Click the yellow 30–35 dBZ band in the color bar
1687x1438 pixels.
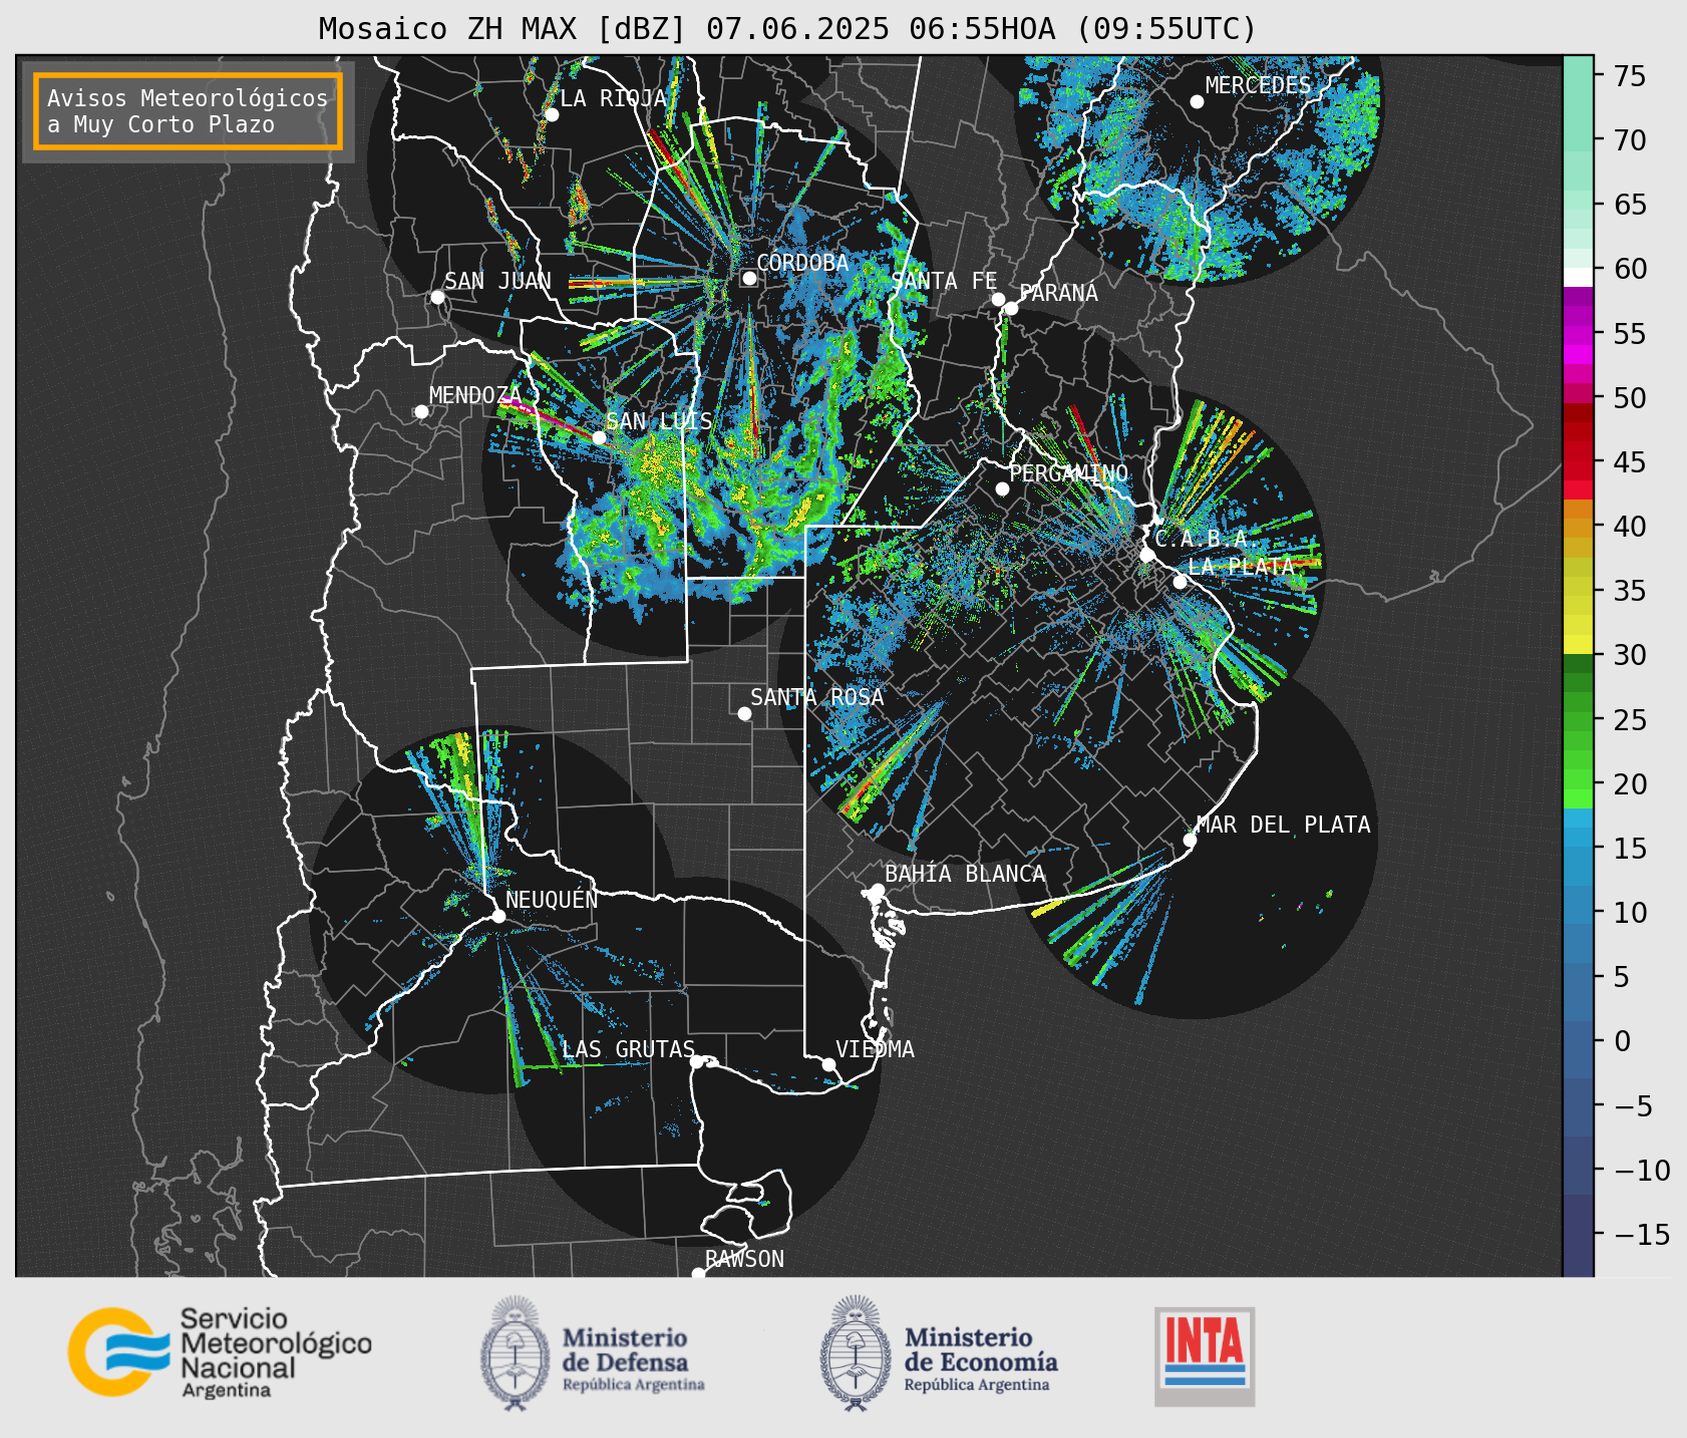click(x=1577, y=623)
